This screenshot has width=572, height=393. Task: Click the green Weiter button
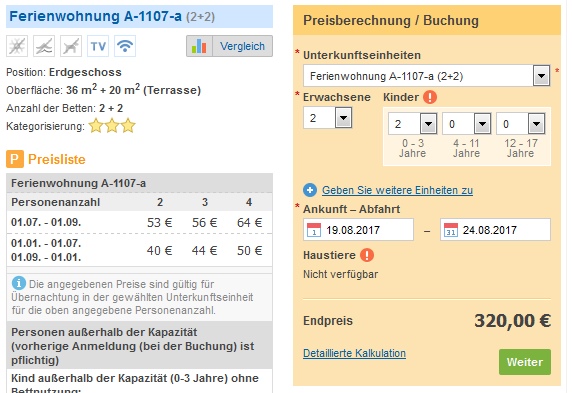(525, 362)
